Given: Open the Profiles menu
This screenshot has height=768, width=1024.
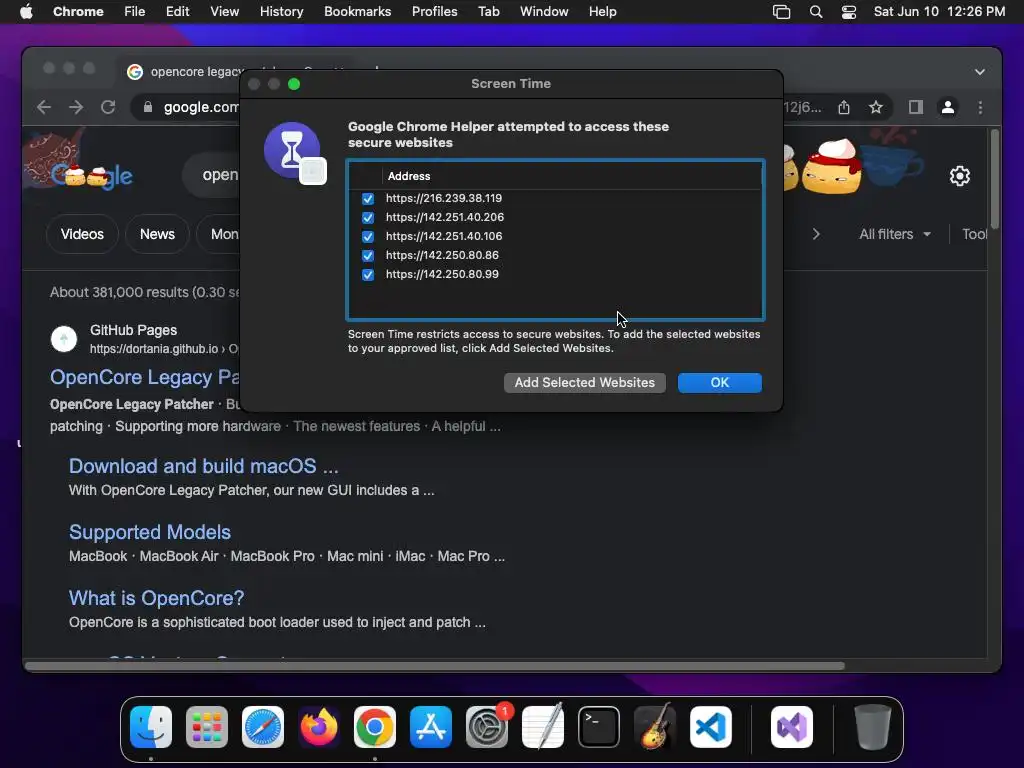Looking at the screenshot, I should tap(434, 12).
